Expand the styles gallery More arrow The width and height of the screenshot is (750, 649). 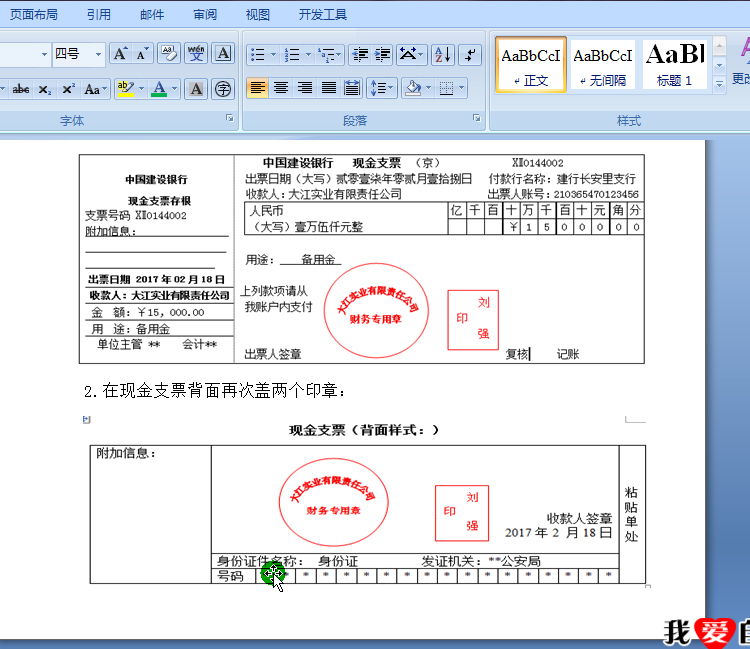point(719,84)
